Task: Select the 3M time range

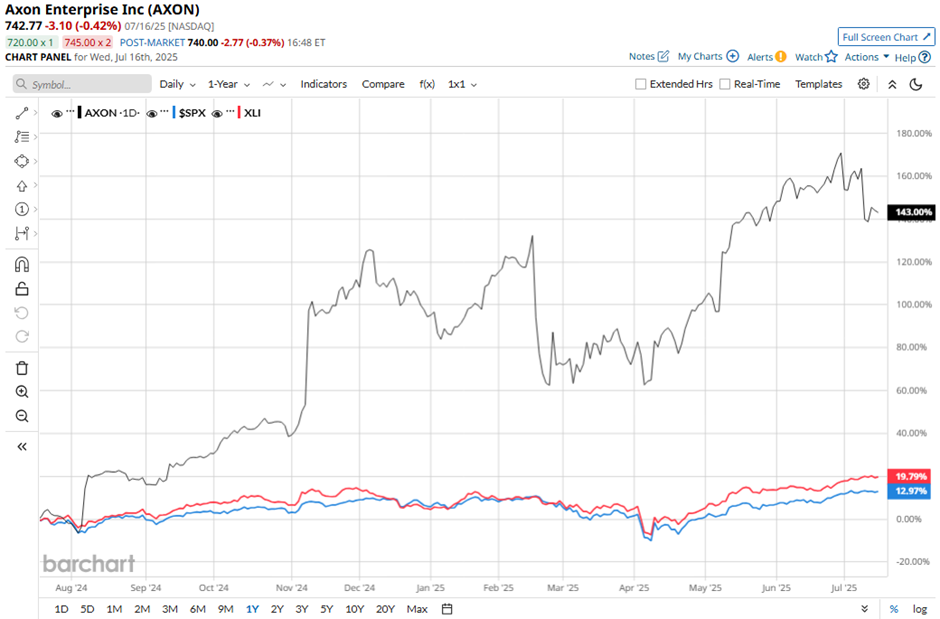Action: point(170,609)
